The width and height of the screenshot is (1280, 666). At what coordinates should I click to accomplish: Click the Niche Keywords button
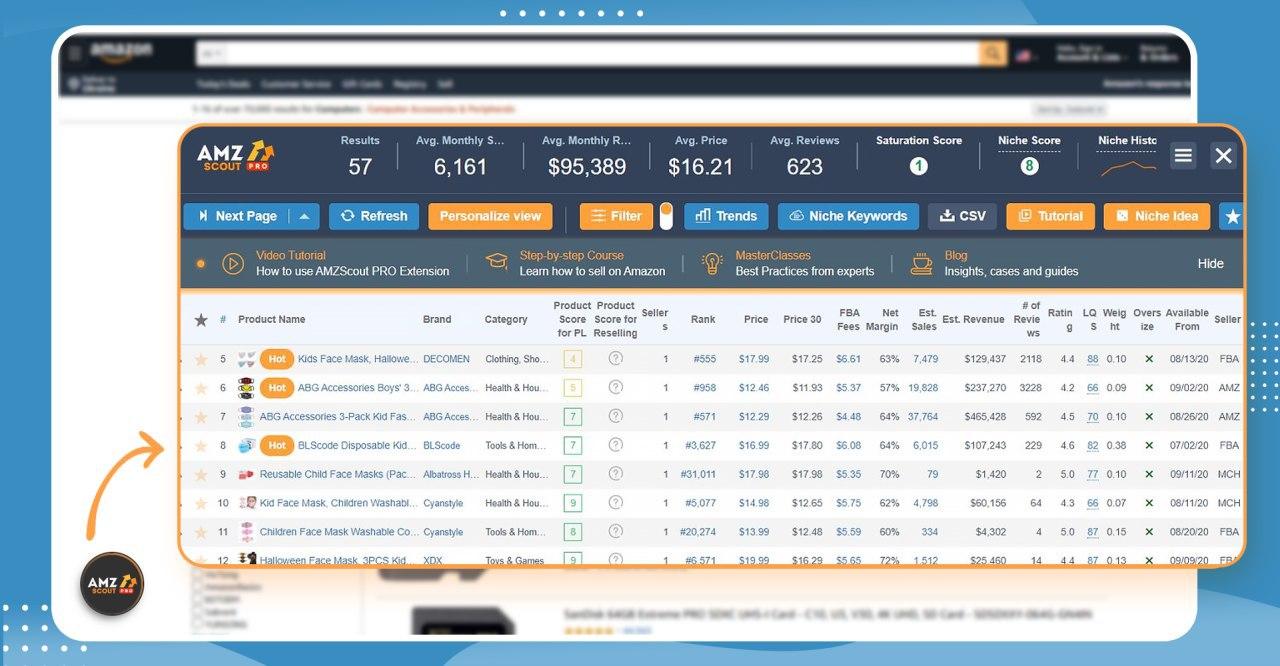click(x=848, y=216)
